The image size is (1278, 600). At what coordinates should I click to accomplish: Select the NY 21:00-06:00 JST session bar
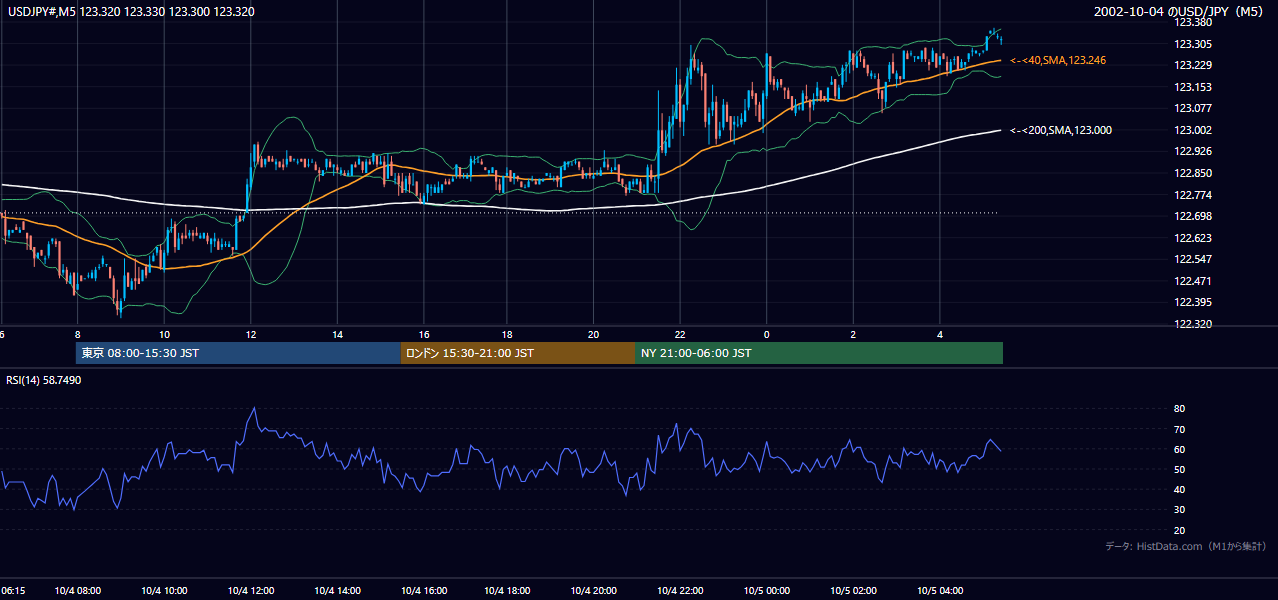(819, 353)
